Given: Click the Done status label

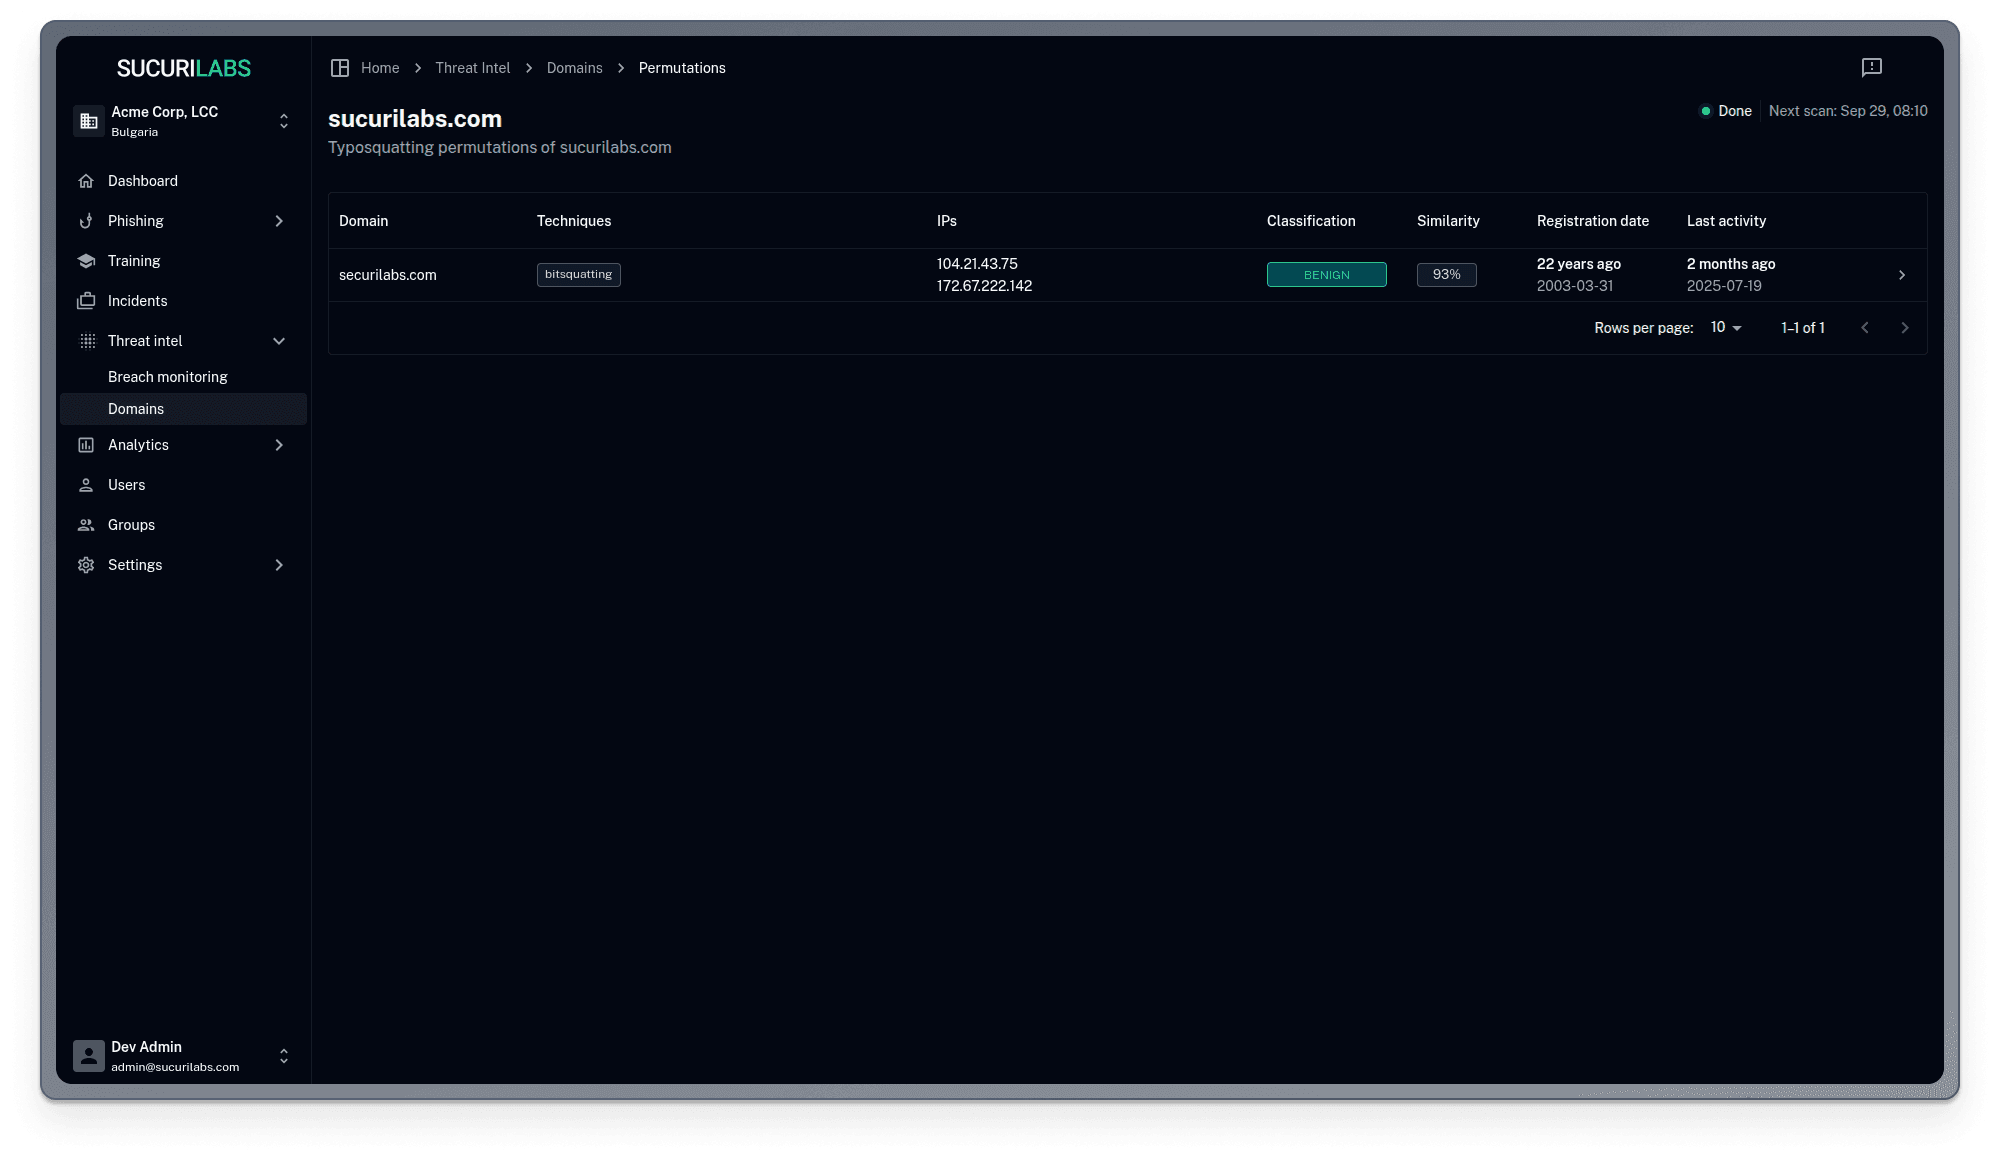Looking at the screenshot, I should coord(1735,111).
